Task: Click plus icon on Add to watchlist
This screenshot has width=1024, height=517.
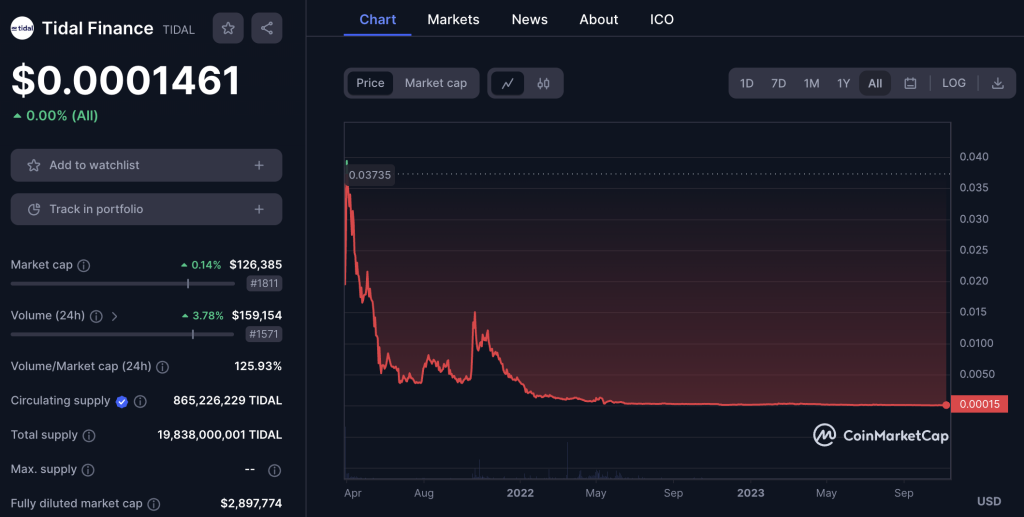Action: tap(259, 165)
